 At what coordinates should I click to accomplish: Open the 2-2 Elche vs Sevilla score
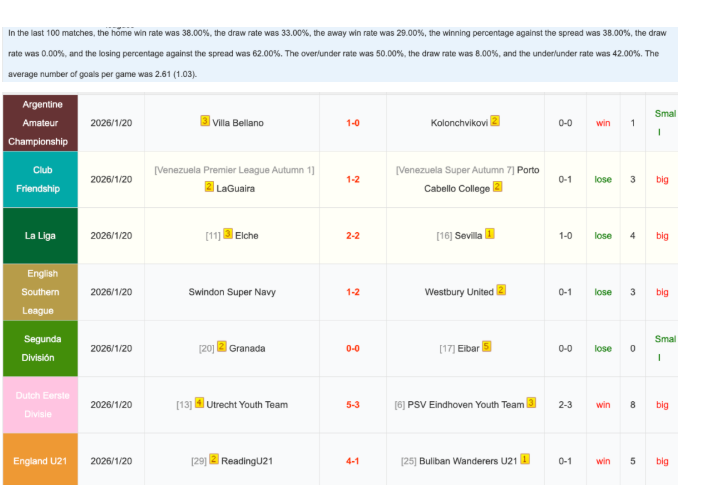point(353,236)
